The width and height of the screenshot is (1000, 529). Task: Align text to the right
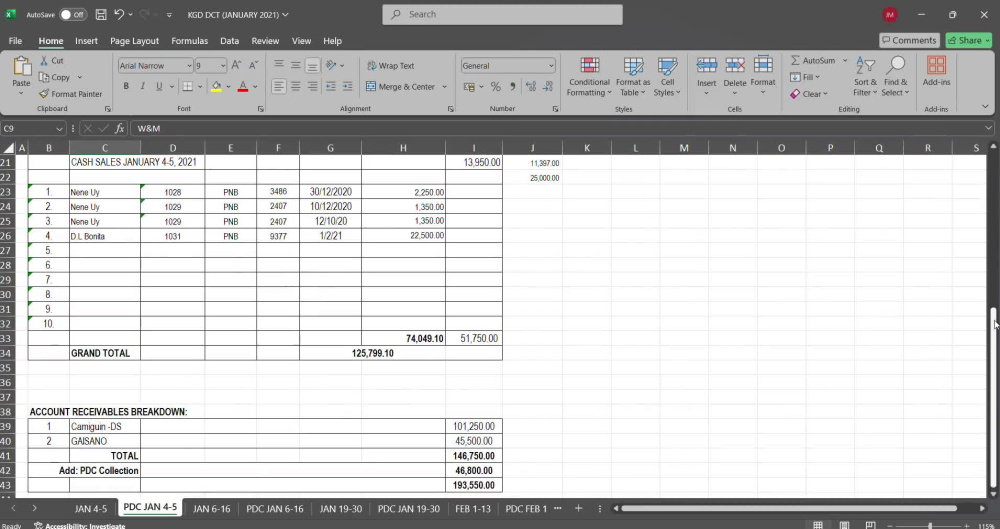pyautogui.click(x=312, y=86)
